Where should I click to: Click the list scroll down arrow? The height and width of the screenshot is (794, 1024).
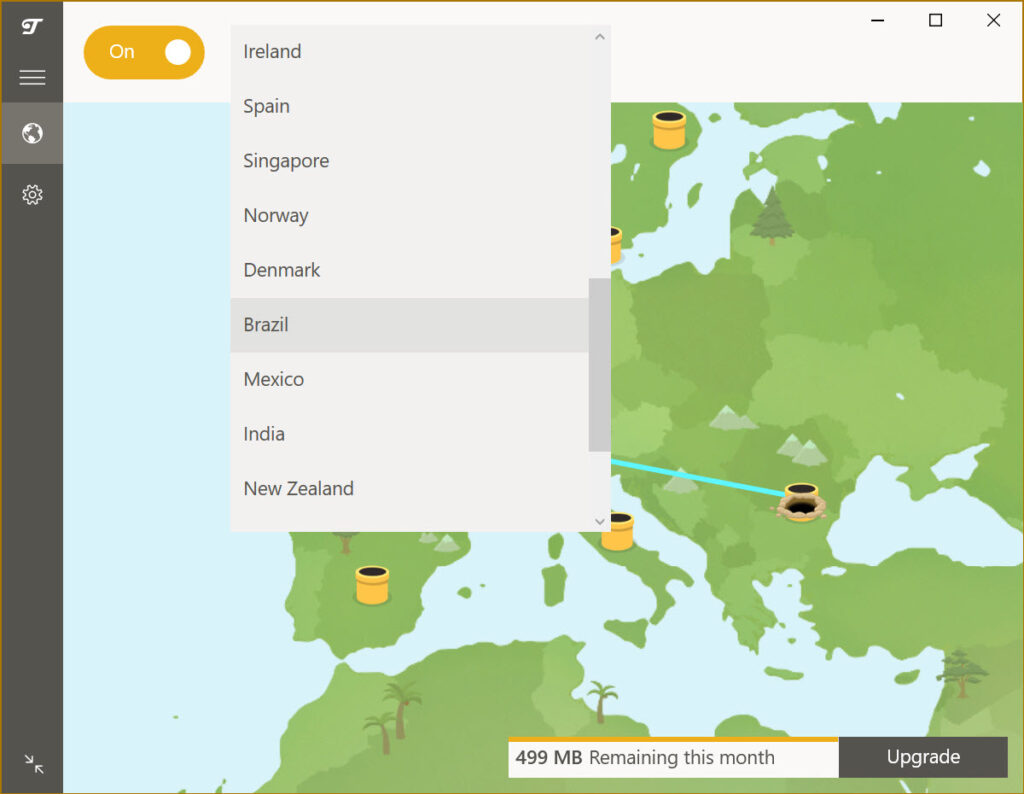[x=600, y=521]
